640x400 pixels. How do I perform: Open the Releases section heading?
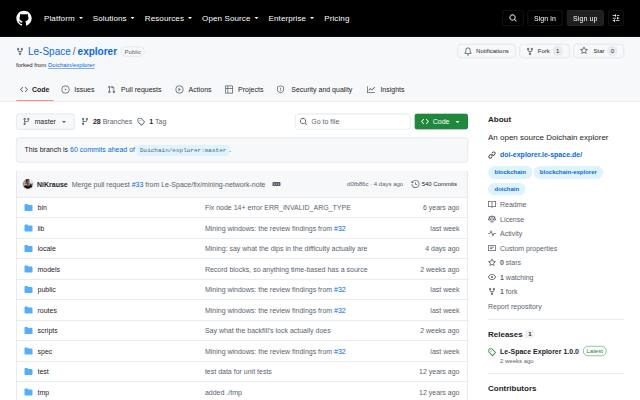point(505,334)
